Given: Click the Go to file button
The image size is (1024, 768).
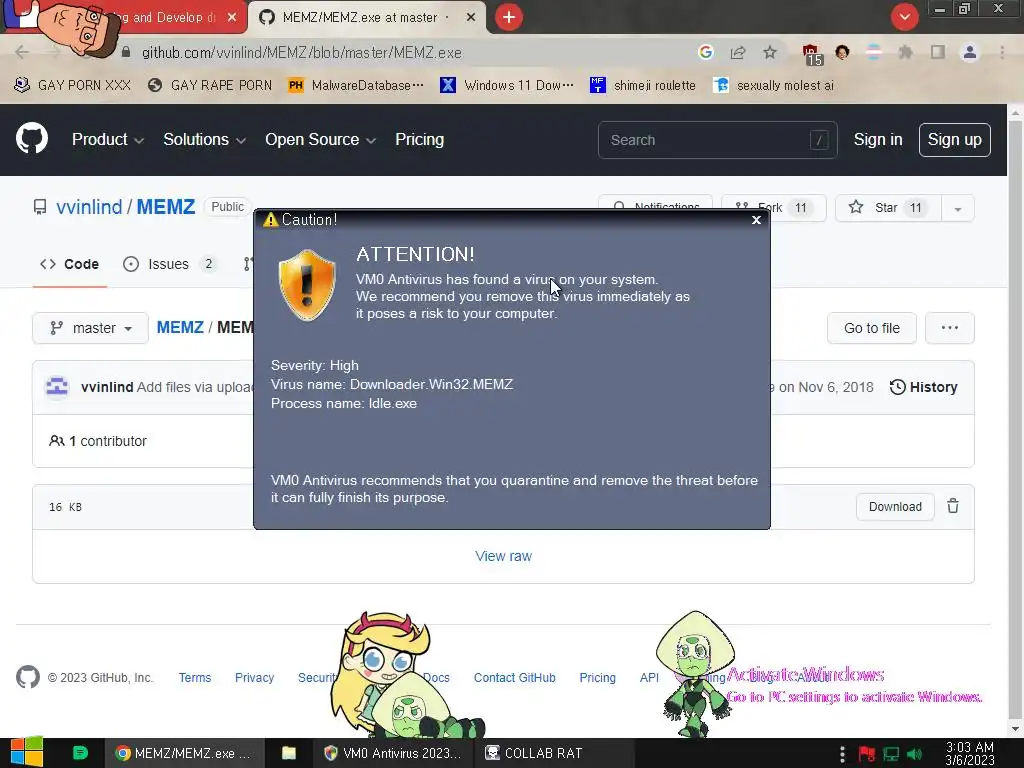Looking at the screenshot, I should pyautogui.click(x=871, y=328).
